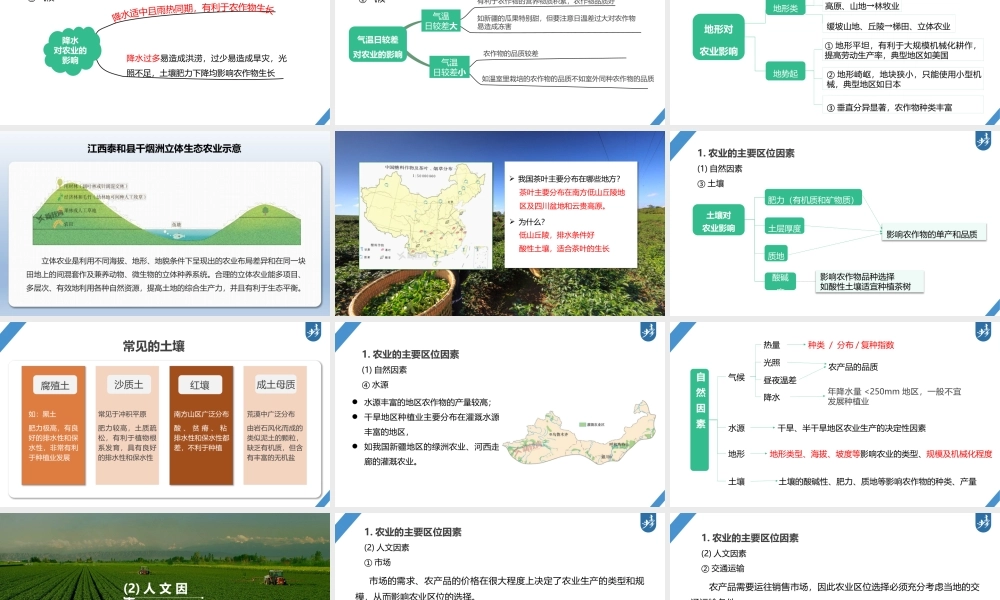Expand the 地形起伏 node branches
Image resolution: width=1000 pixels, height=600 pixels.
point(788,72)
